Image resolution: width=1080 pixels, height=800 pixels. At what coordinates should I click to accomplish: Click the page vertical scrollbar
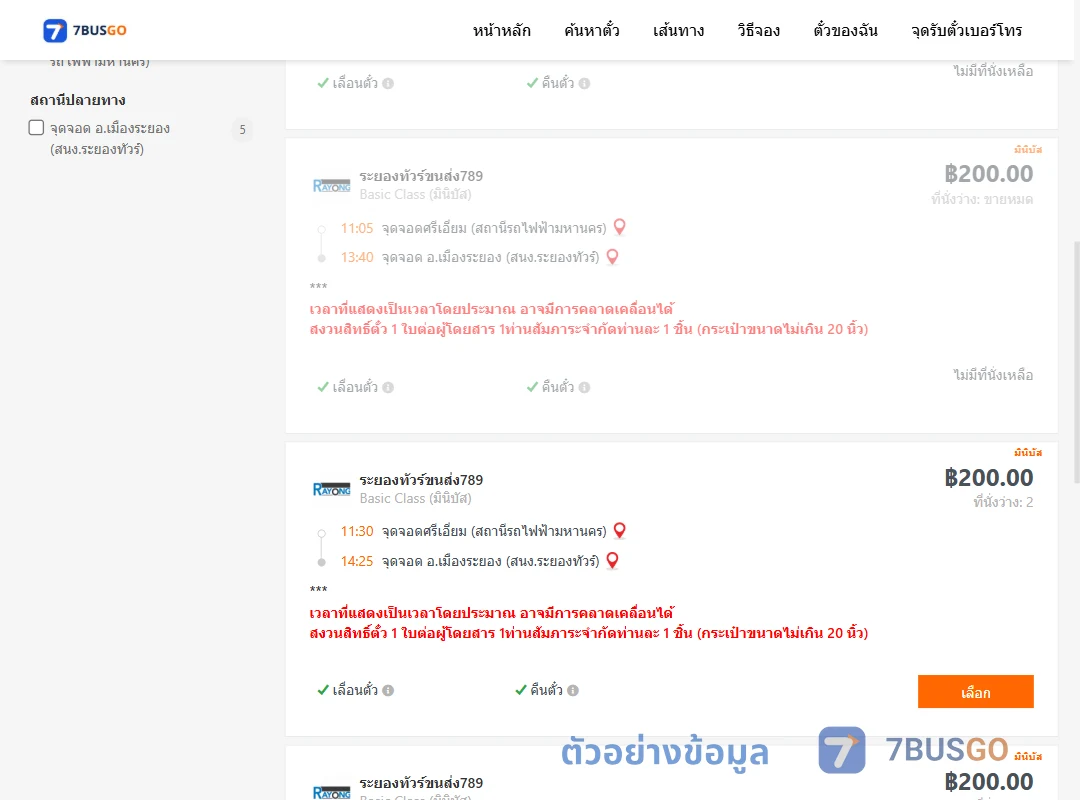pos(1076,362)
